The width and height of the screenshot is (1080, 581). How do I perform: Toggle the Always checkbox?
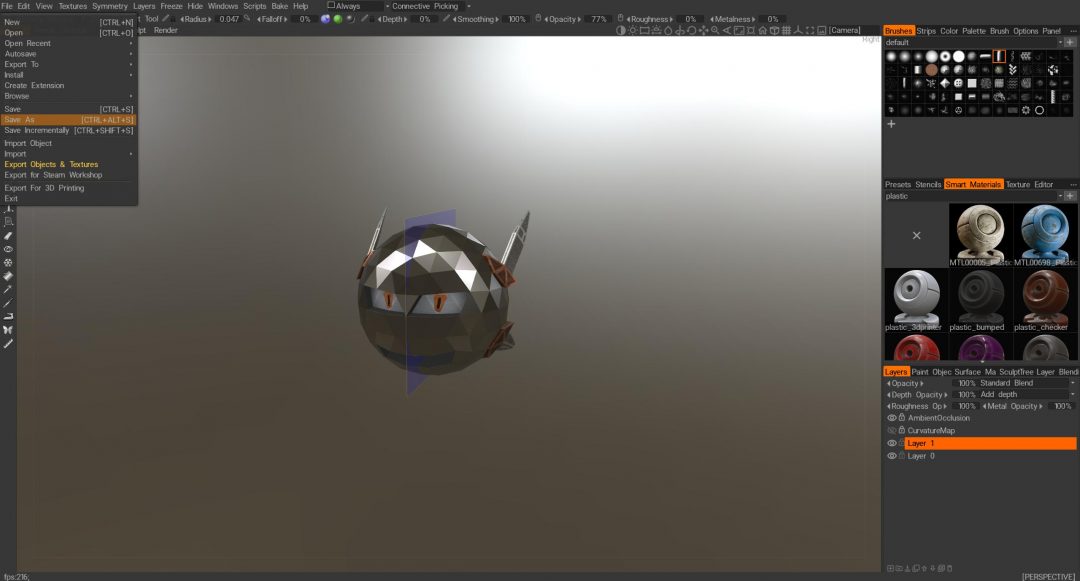(331, 6)
